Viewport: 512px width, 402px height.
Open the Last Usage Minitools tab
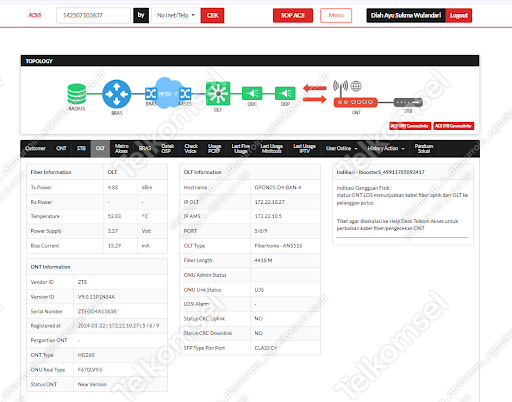[271, 148]
